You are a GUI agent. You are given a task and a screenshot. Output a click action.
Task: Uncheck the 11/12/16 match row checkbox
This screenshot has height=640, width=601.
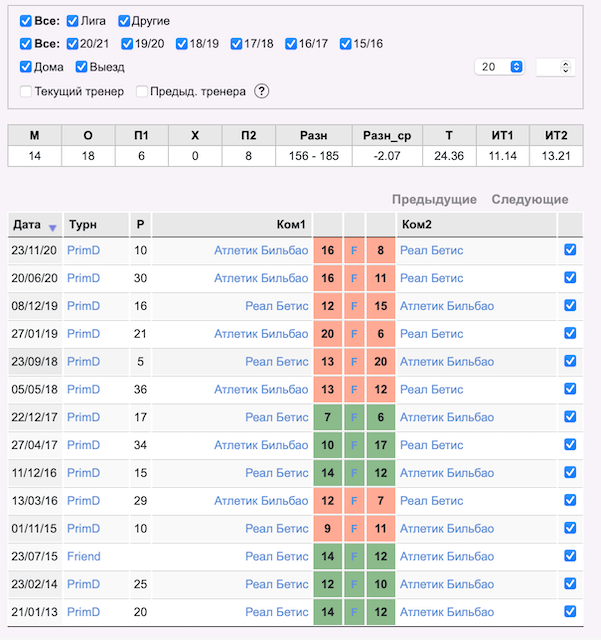[570, 472]
